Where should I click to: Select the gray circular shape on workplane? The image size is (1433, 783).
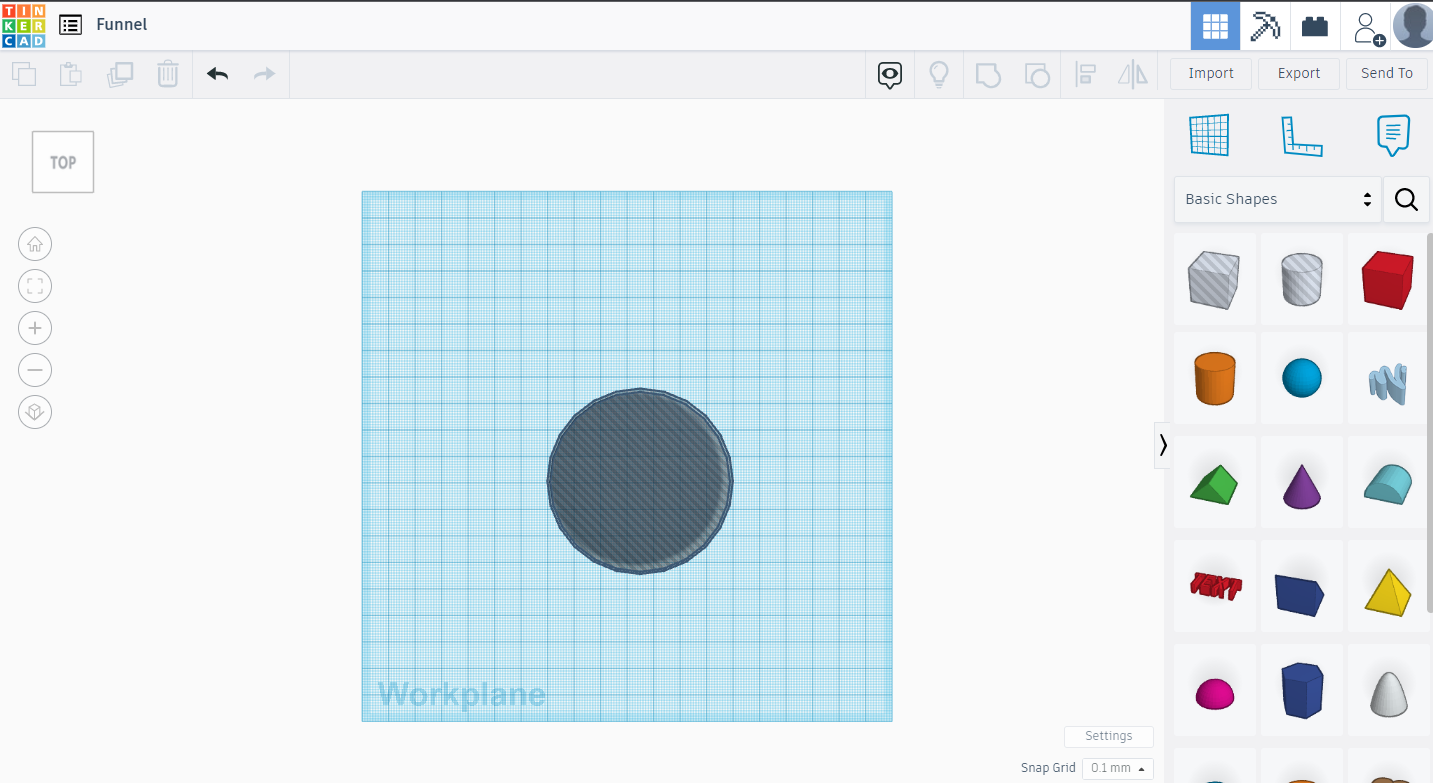pos(640,481)
